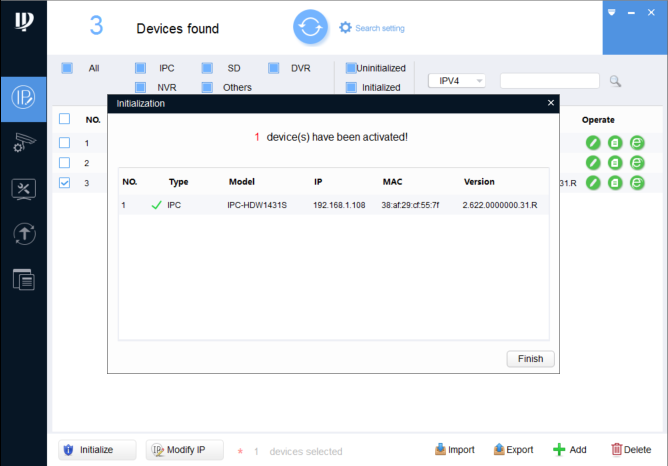Viewport: 668px width, 466px height.
Task: Click the IP column header in dialog
Action: tap(318, 182)
